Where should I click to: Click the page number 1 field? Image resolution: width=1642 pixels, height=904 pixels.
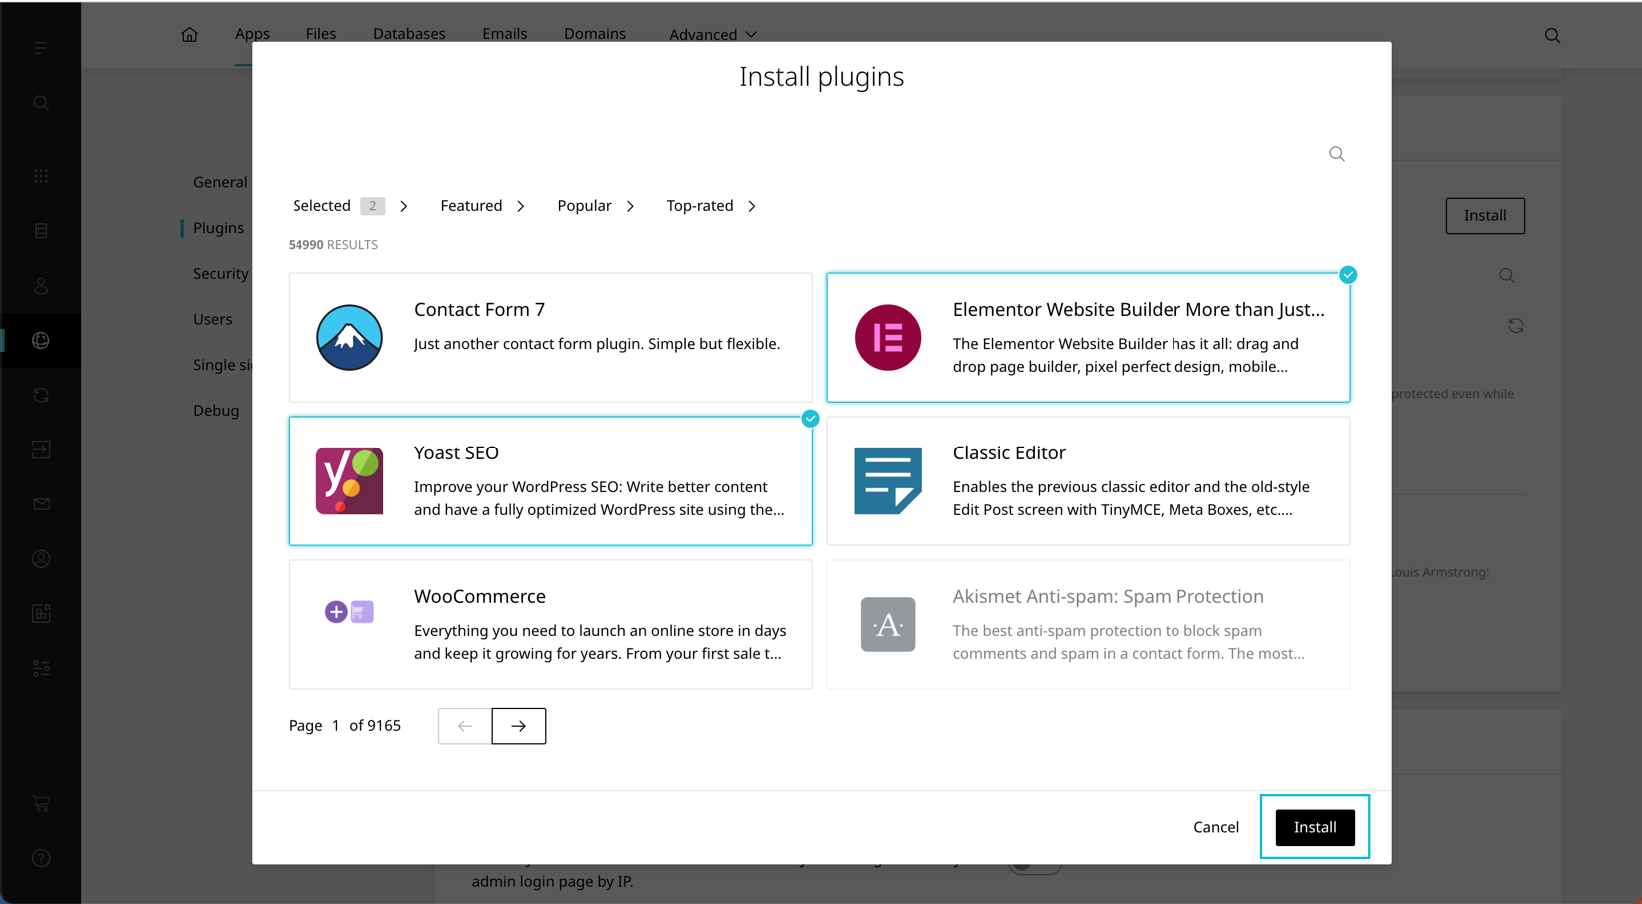coord(336,726)
